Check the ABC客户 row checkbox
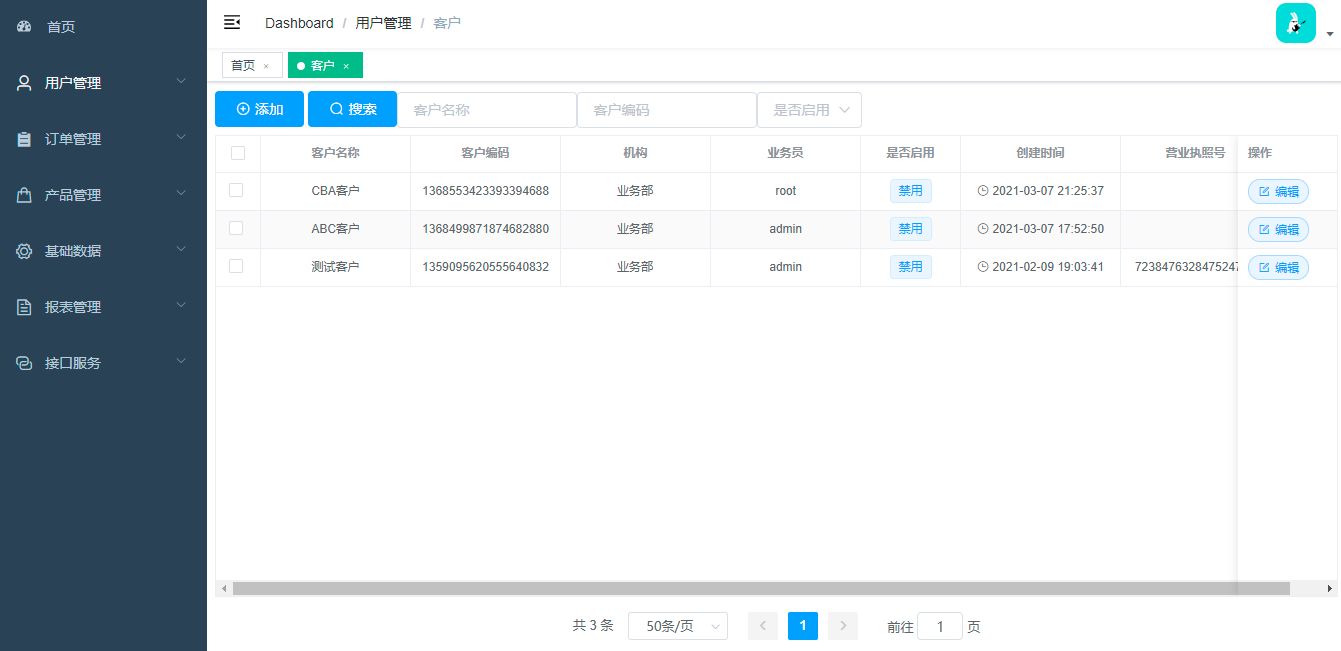1341x651 pixels. click(236, 228)
